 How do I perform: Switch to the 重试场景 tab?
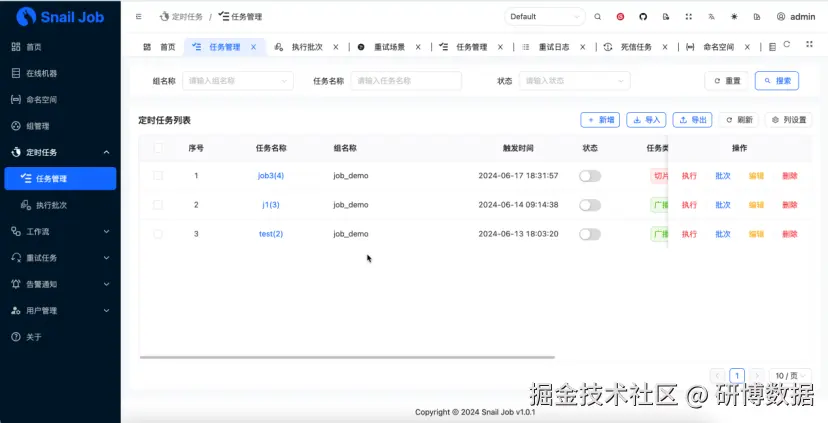pyautogui.click(x=390, y=47)
